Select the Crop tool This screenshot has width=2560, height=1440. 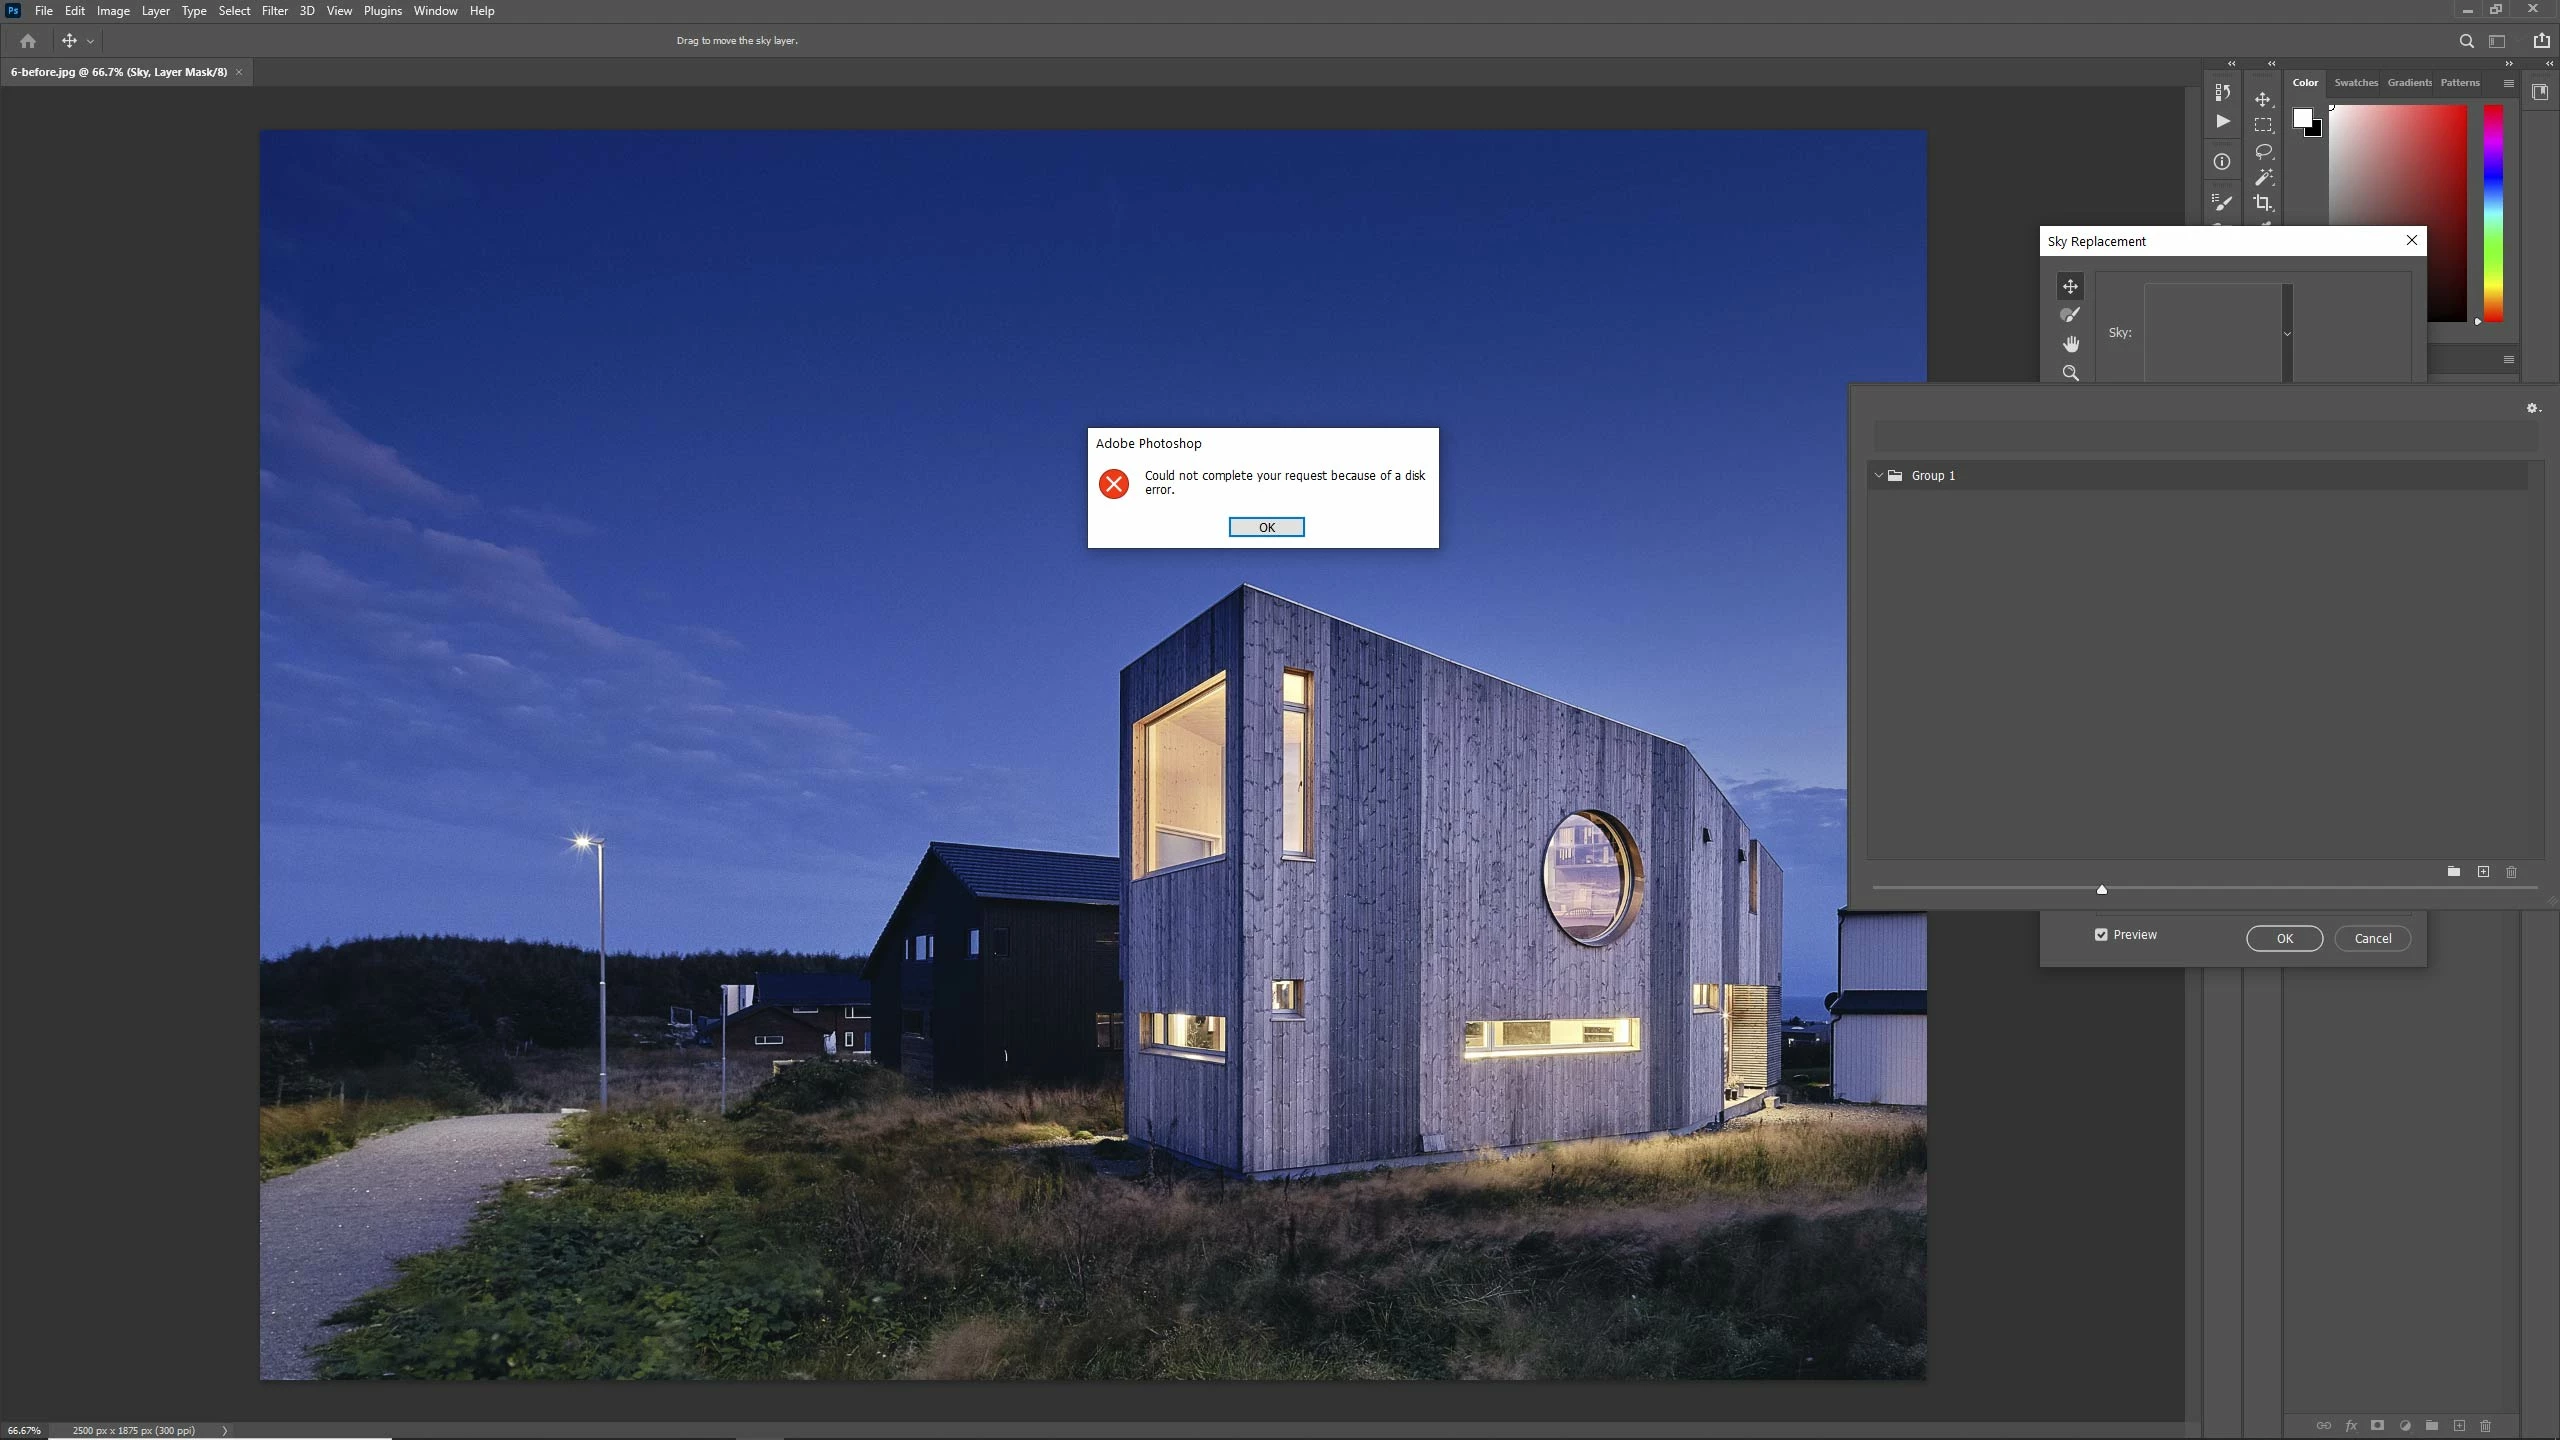pos(2263,203)
